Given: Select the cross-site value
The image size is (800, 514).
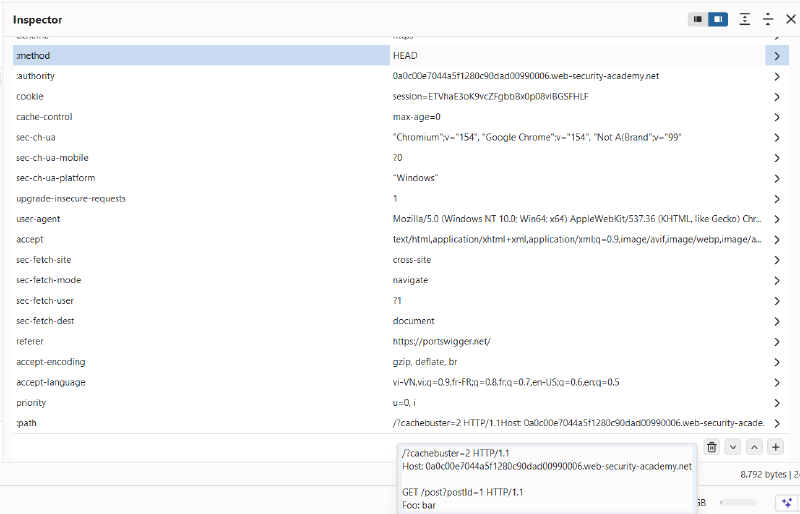Looking at the screenshot, I should click(x=412, y=260).
